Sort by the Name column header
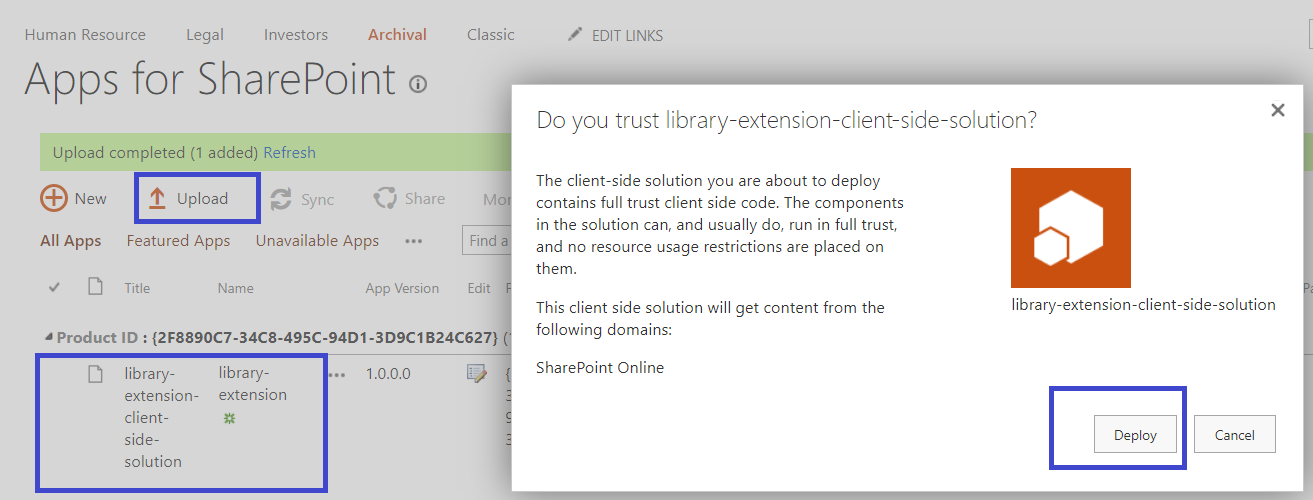Image resolution: width=1313 pixels, height=500 pixels. (x=236, y=288)
